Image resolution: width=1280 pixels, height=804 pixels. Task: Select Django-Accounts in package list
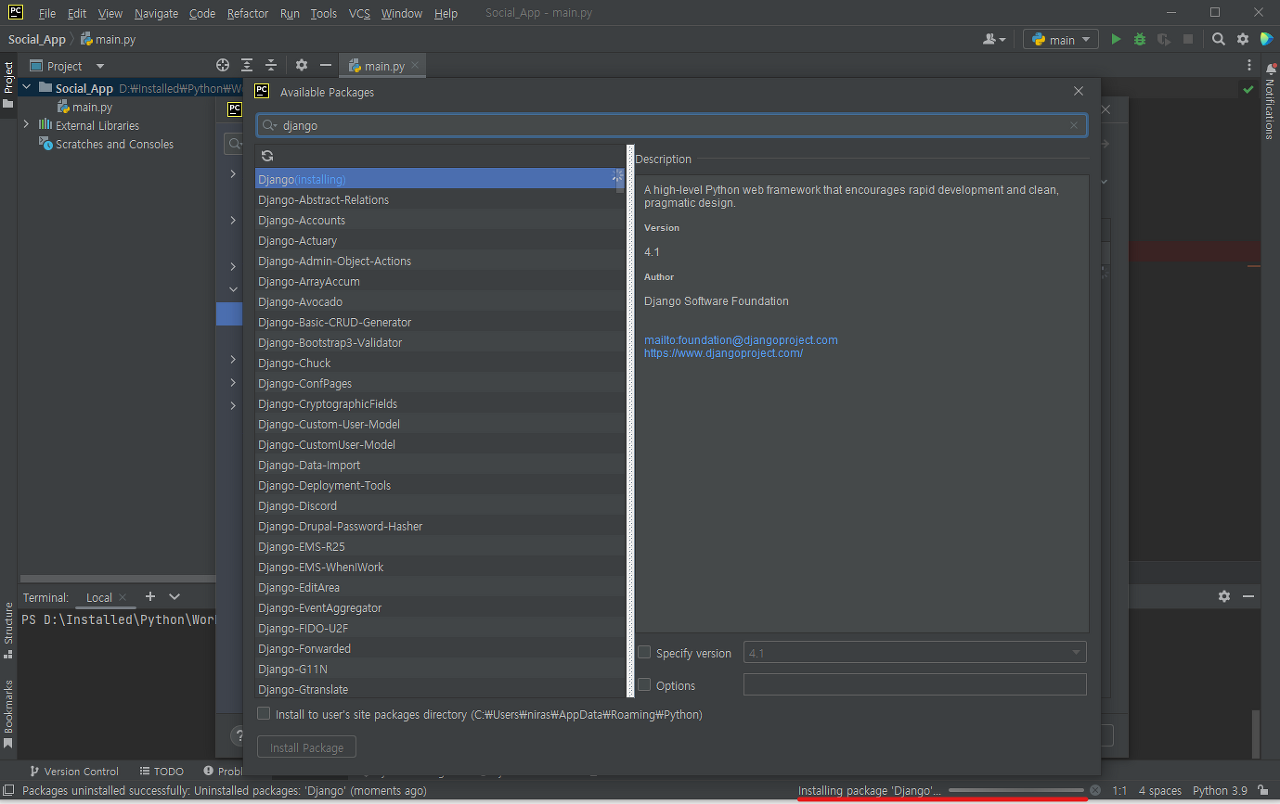point(439,220)
